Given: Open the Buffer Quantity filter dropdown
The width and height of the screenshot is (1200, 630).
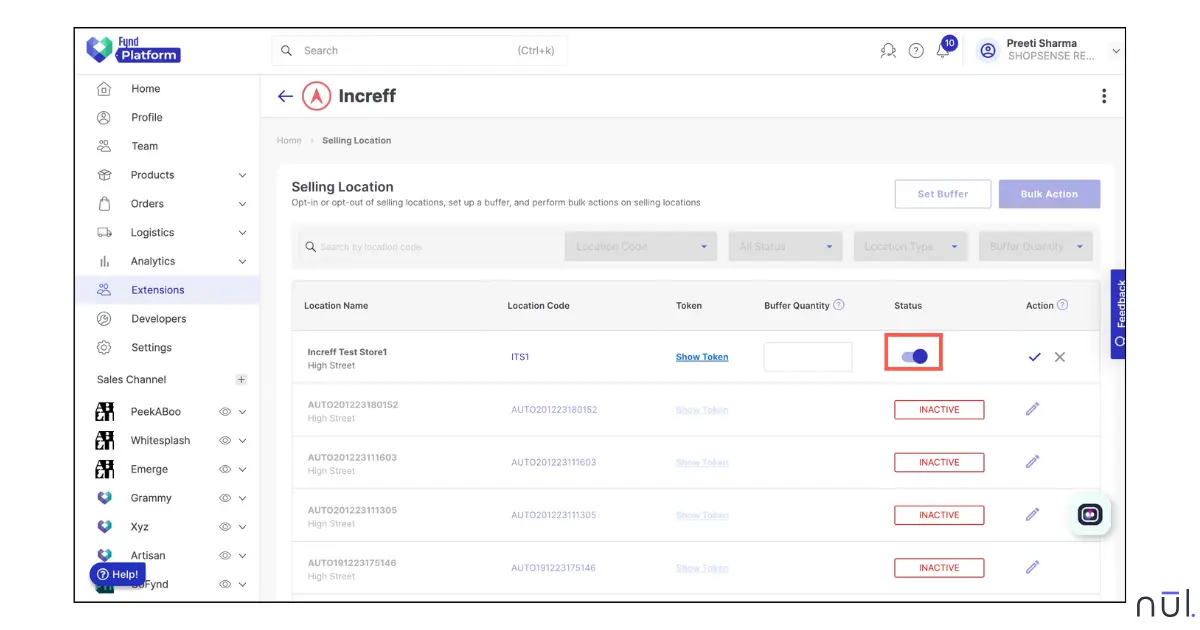Looking at the screenshot, I should click(1036, 247).
